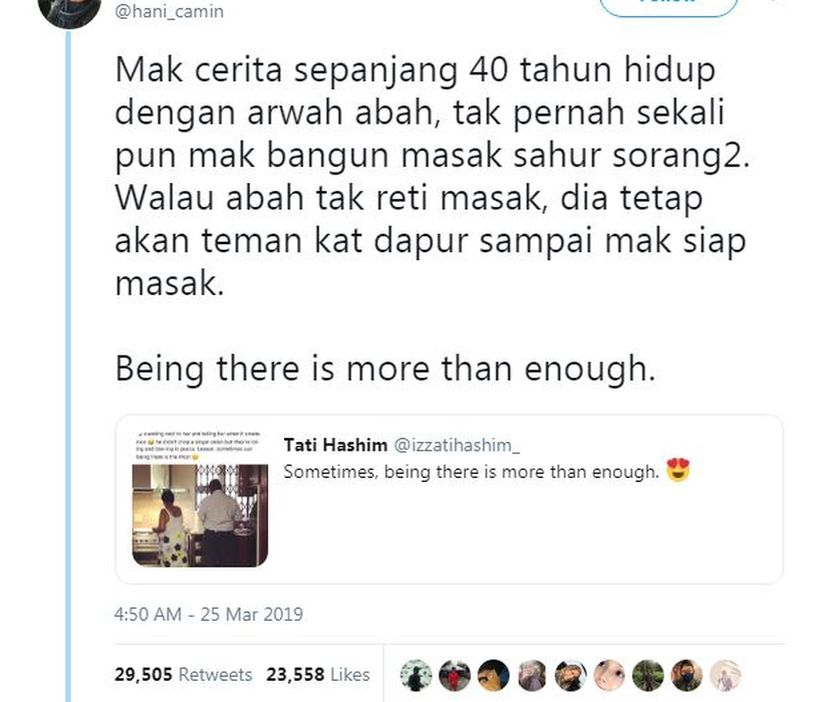Open the third liker avatar with cartoon face
This screenshot has height=702, width=830.
click(493, 676)
